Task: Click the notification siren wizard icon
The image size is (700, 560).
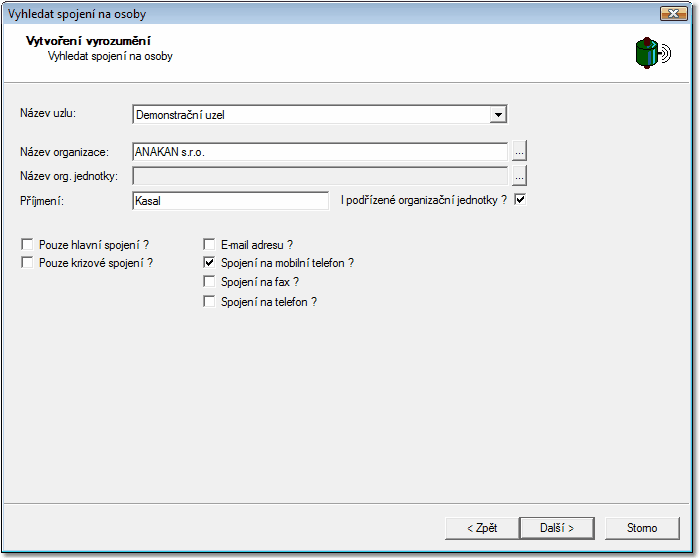Action: pos(653,53)
